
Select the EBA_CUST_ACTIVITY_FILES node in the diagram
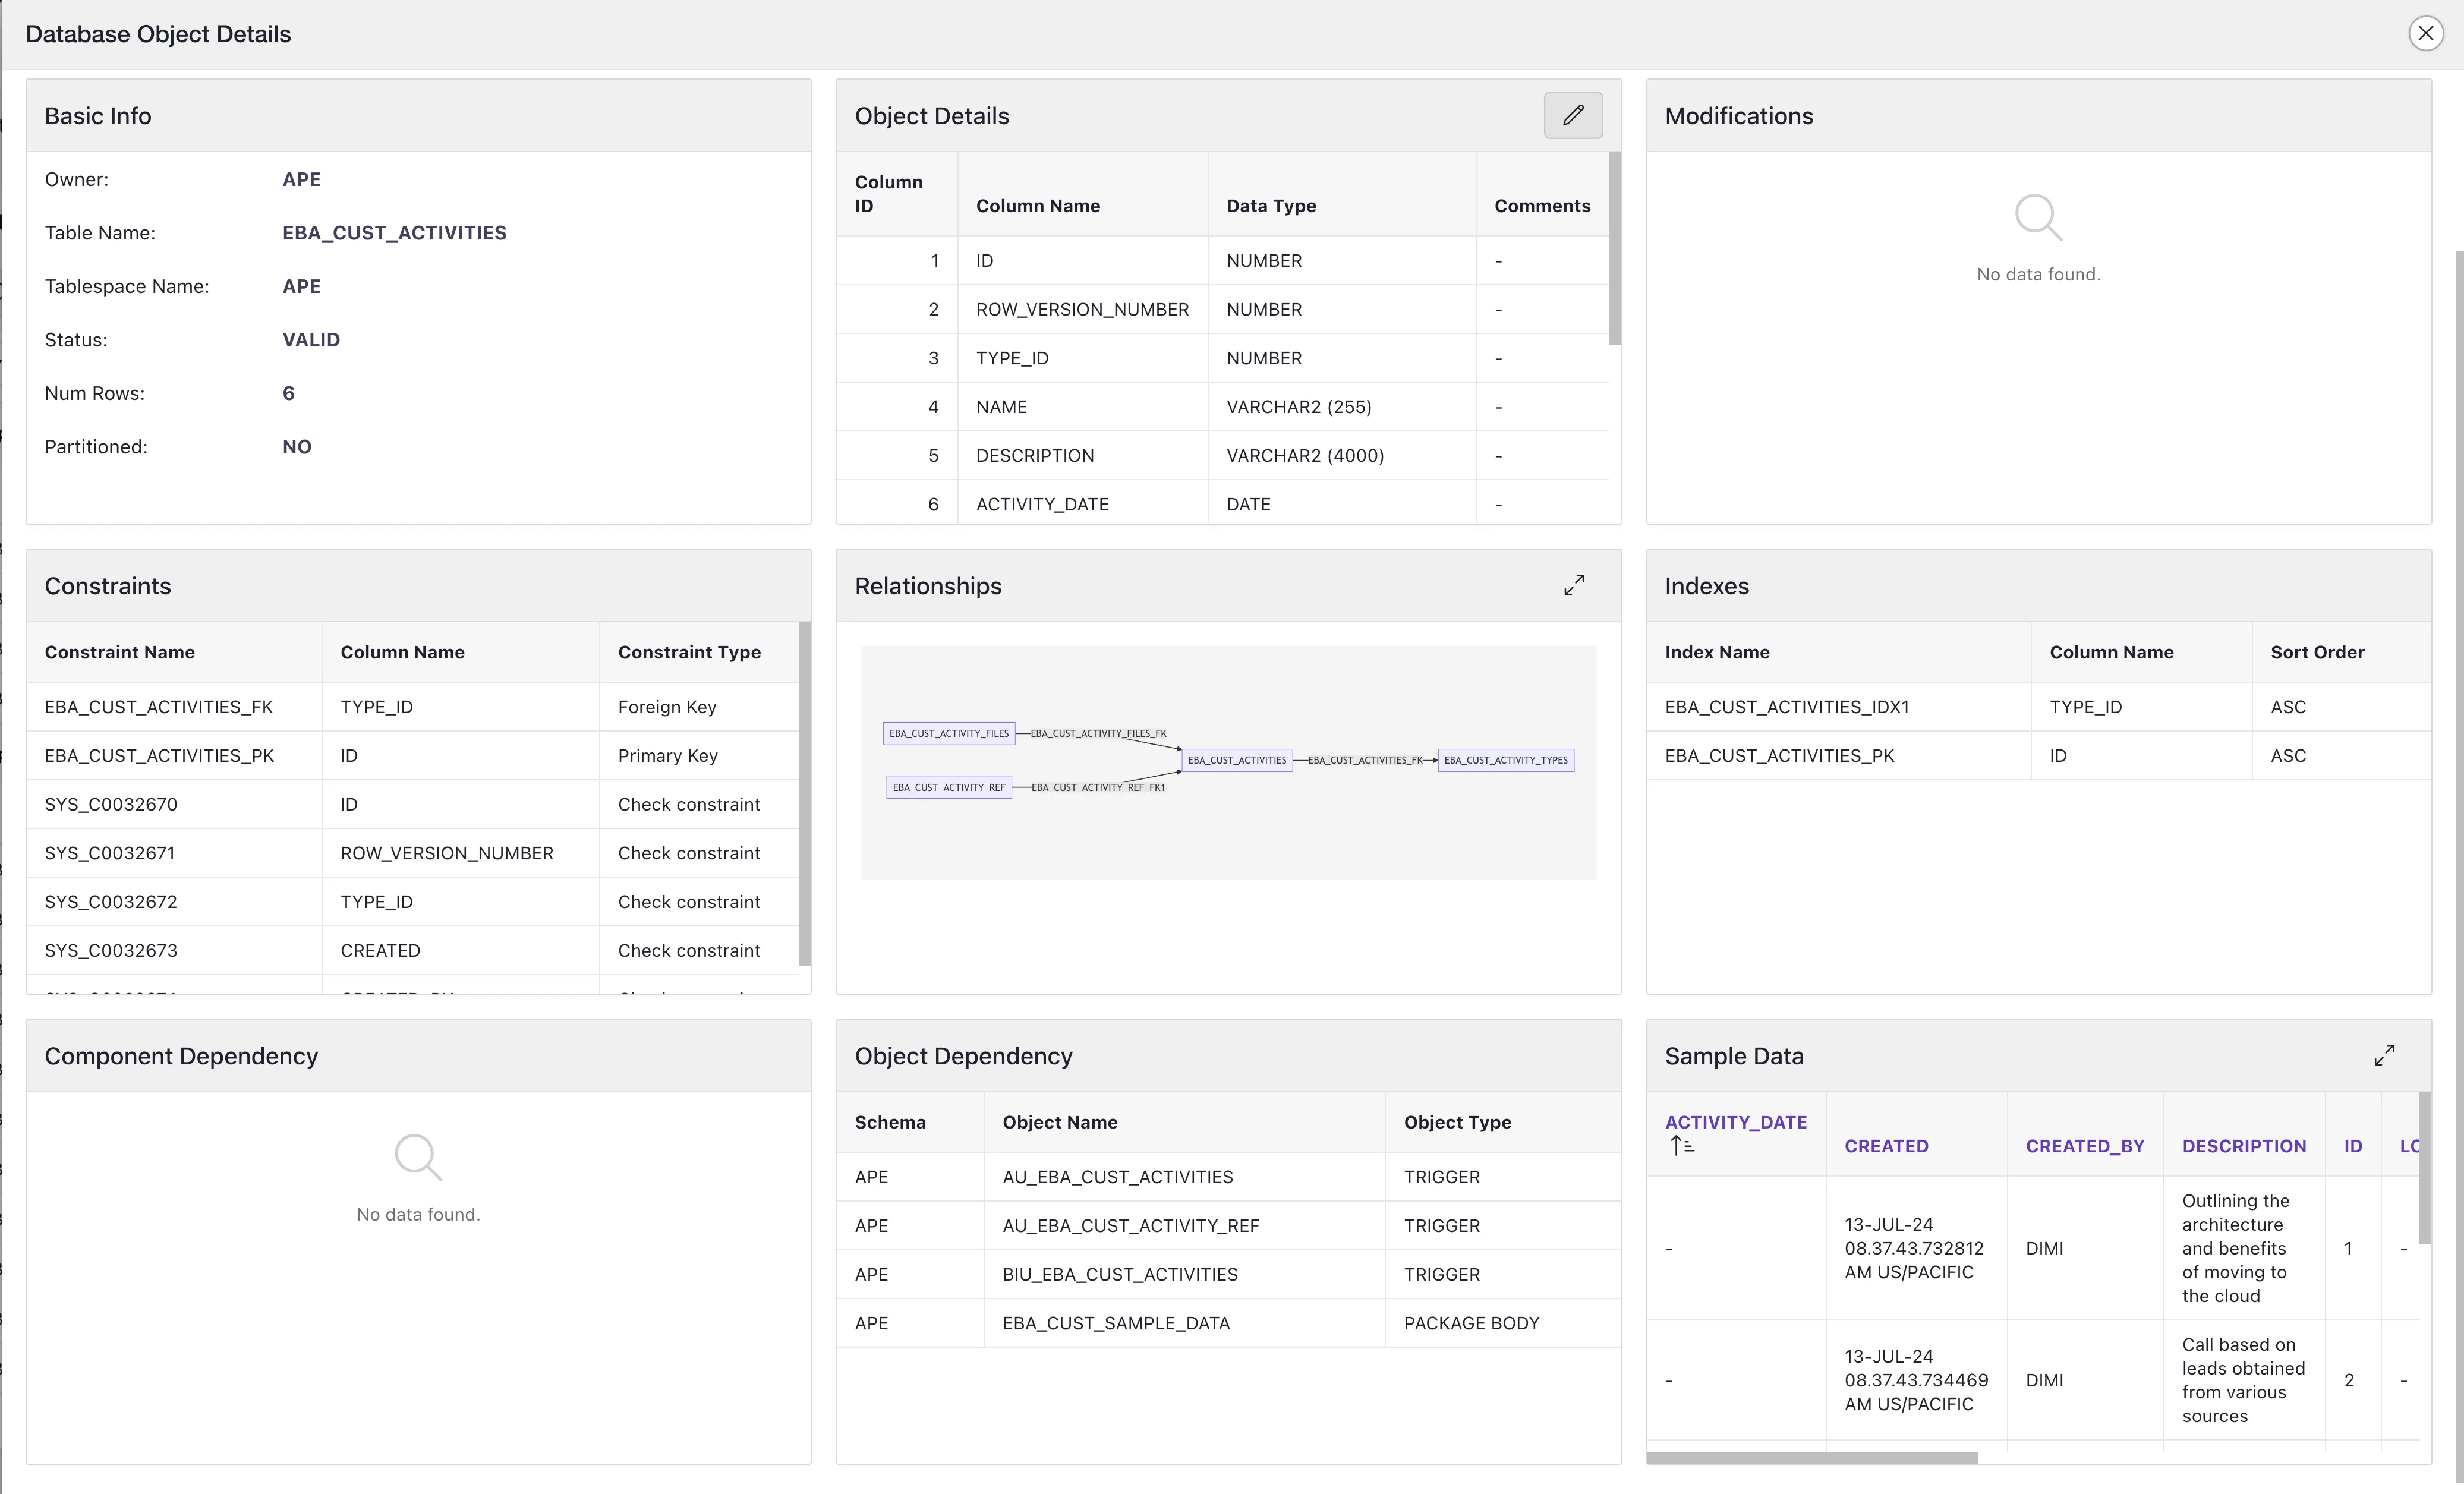(x=948, y=733)
